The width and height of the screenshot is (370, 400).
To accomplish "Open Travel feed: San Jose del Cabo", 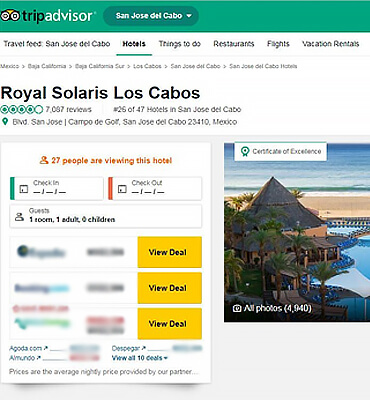I will 57,44.
